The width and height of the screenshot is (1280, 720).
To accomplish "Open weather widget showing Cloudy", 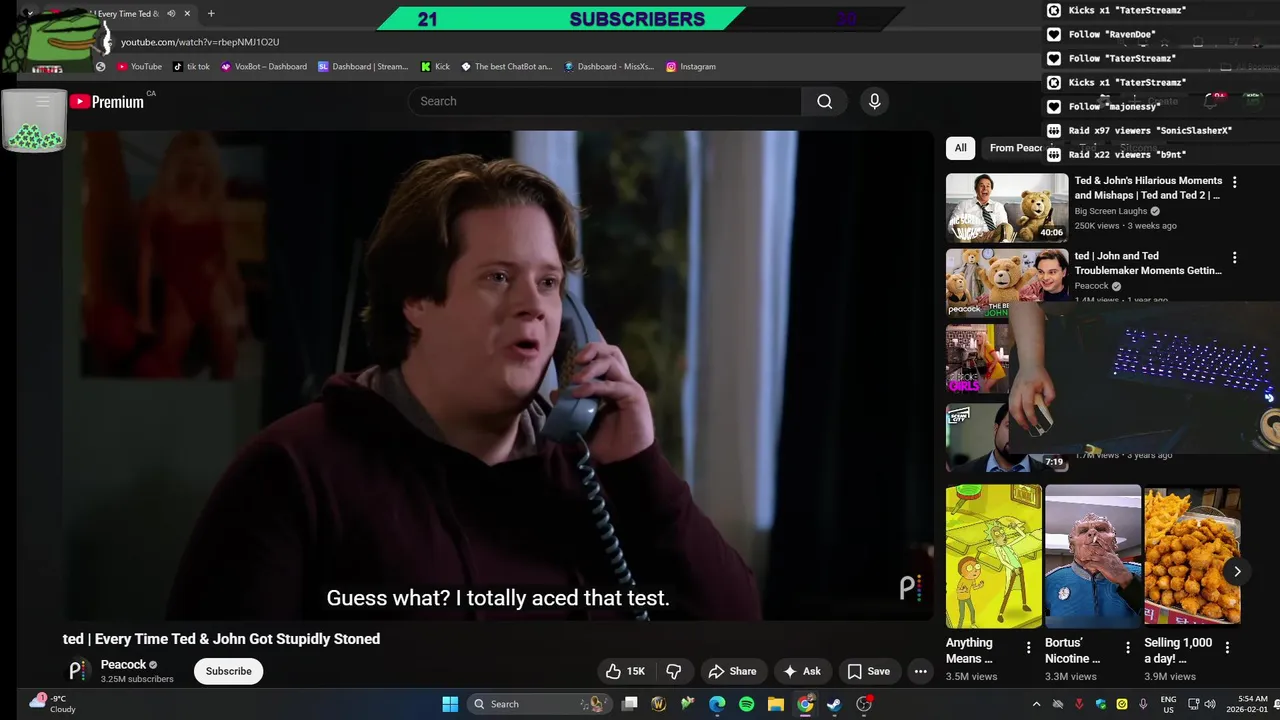I will [50, 704].
